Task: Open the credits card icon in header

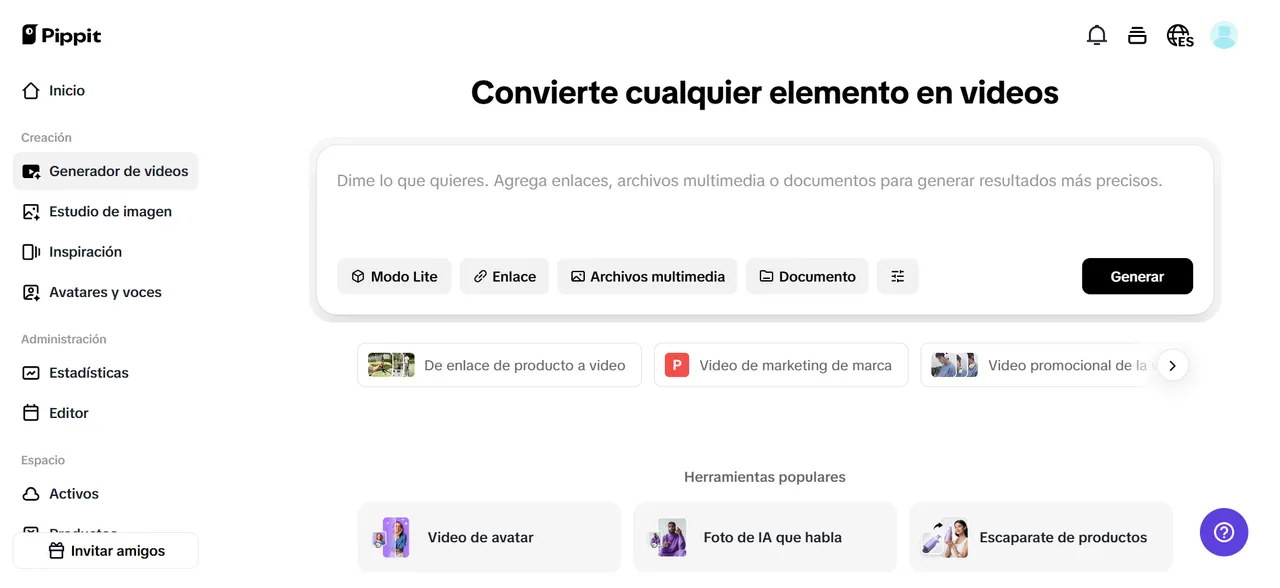Action: [1137, 36]
